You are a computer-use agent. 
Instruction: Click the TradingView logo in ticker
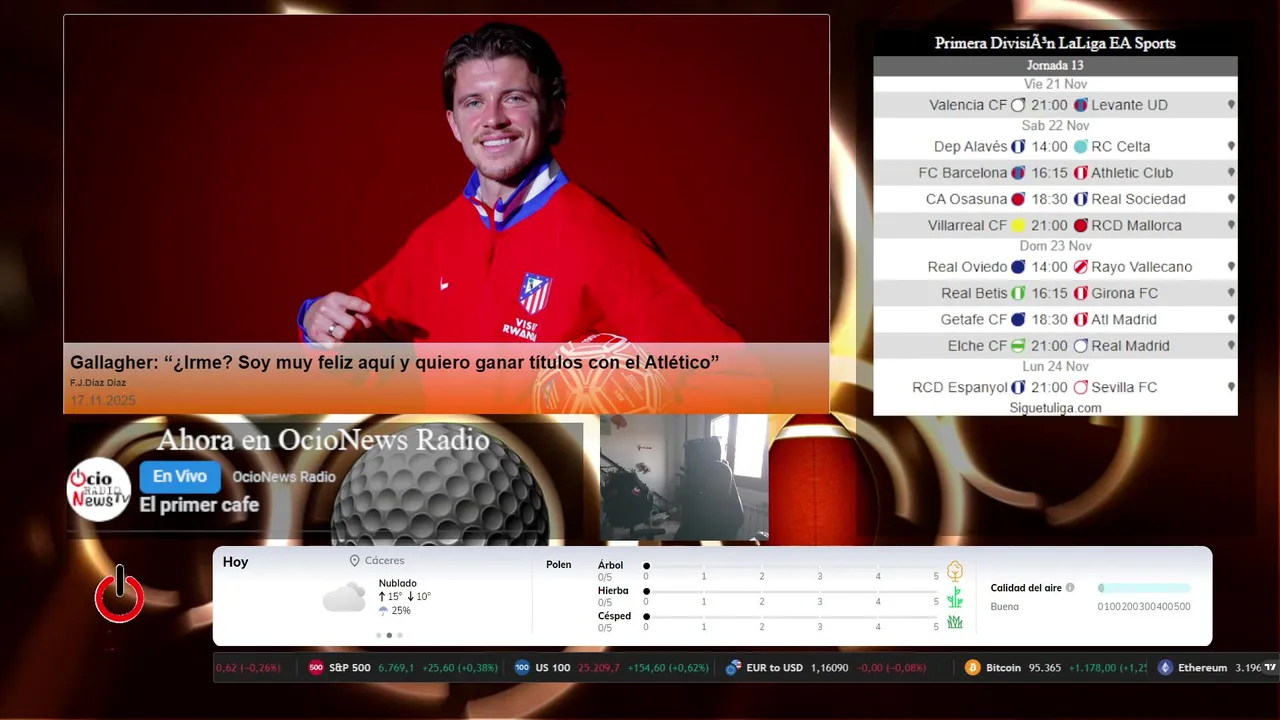pyautogui.click(x=1270, y=667)
